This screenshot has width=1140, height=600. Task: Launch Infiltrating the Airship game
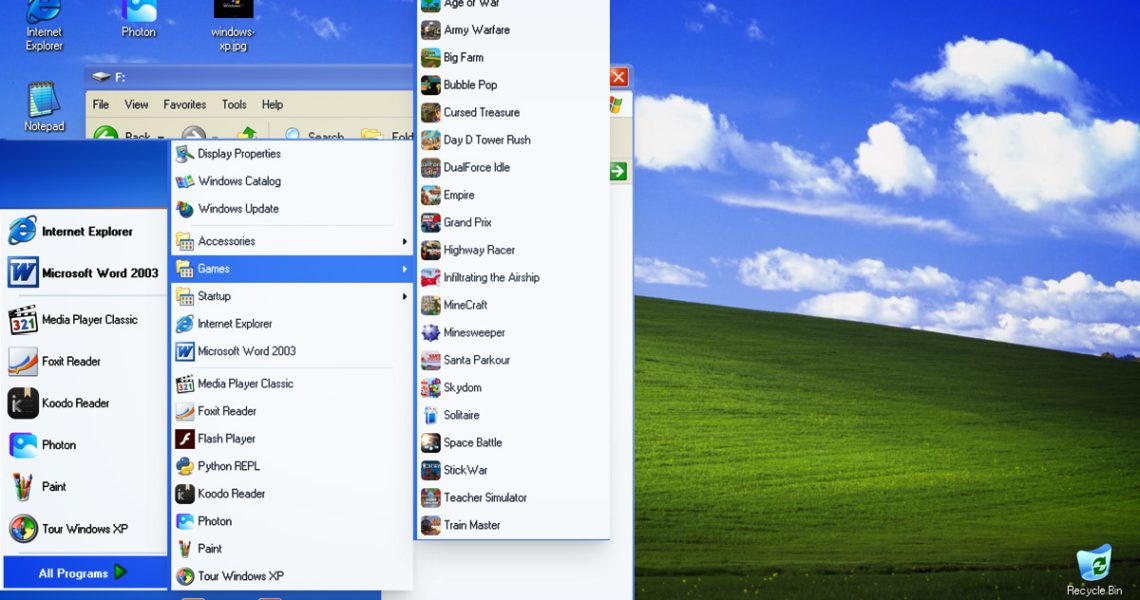point(513,278)
